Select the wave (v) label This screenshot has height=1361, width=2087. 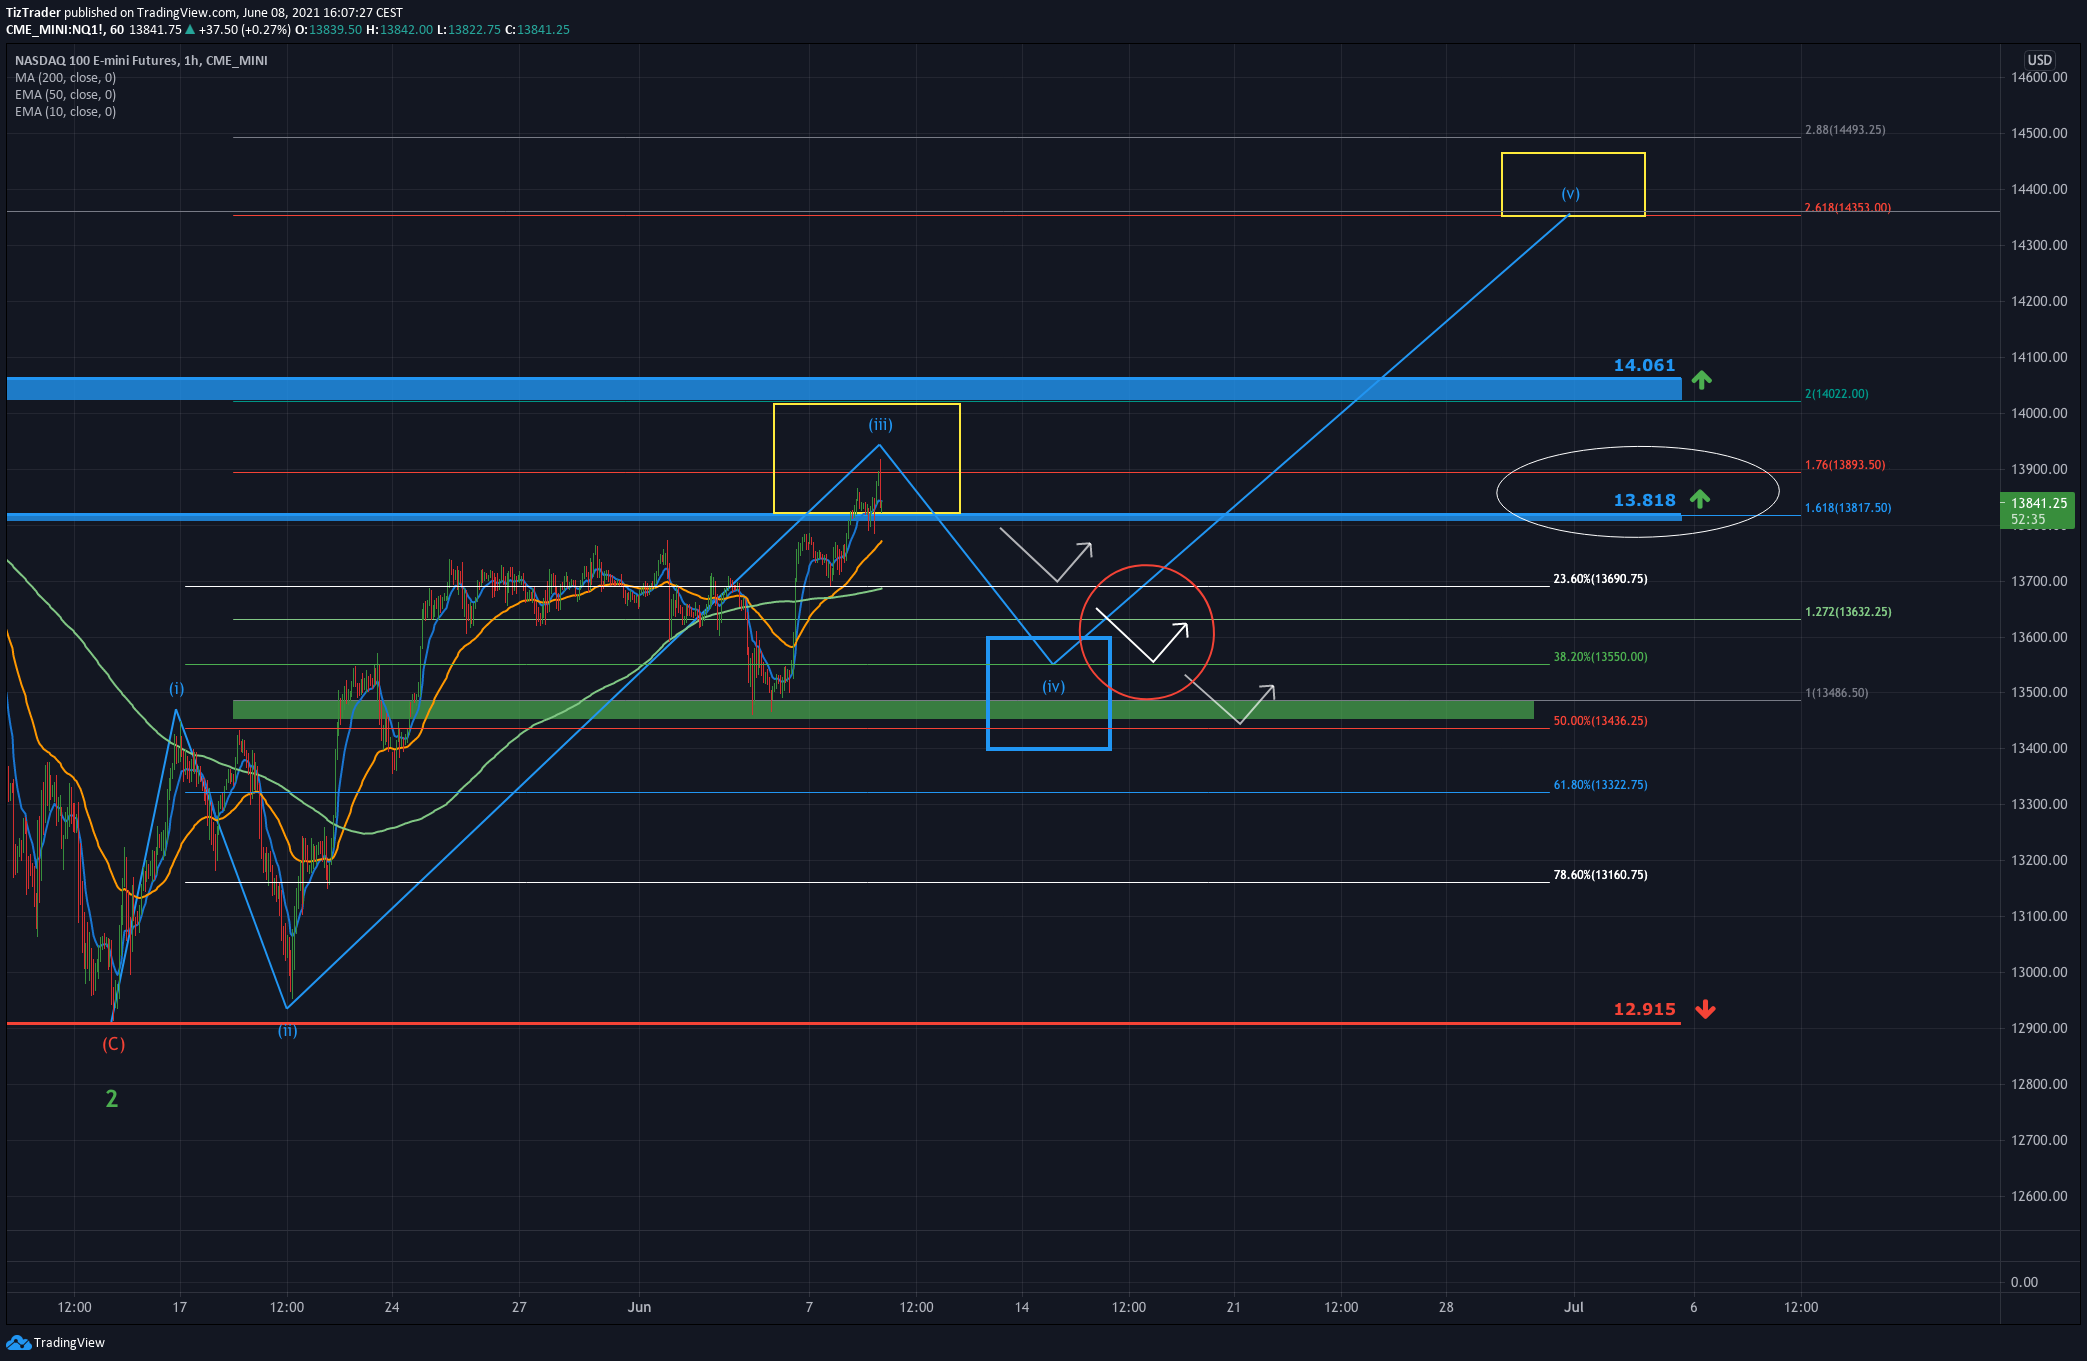point(1570,194)
